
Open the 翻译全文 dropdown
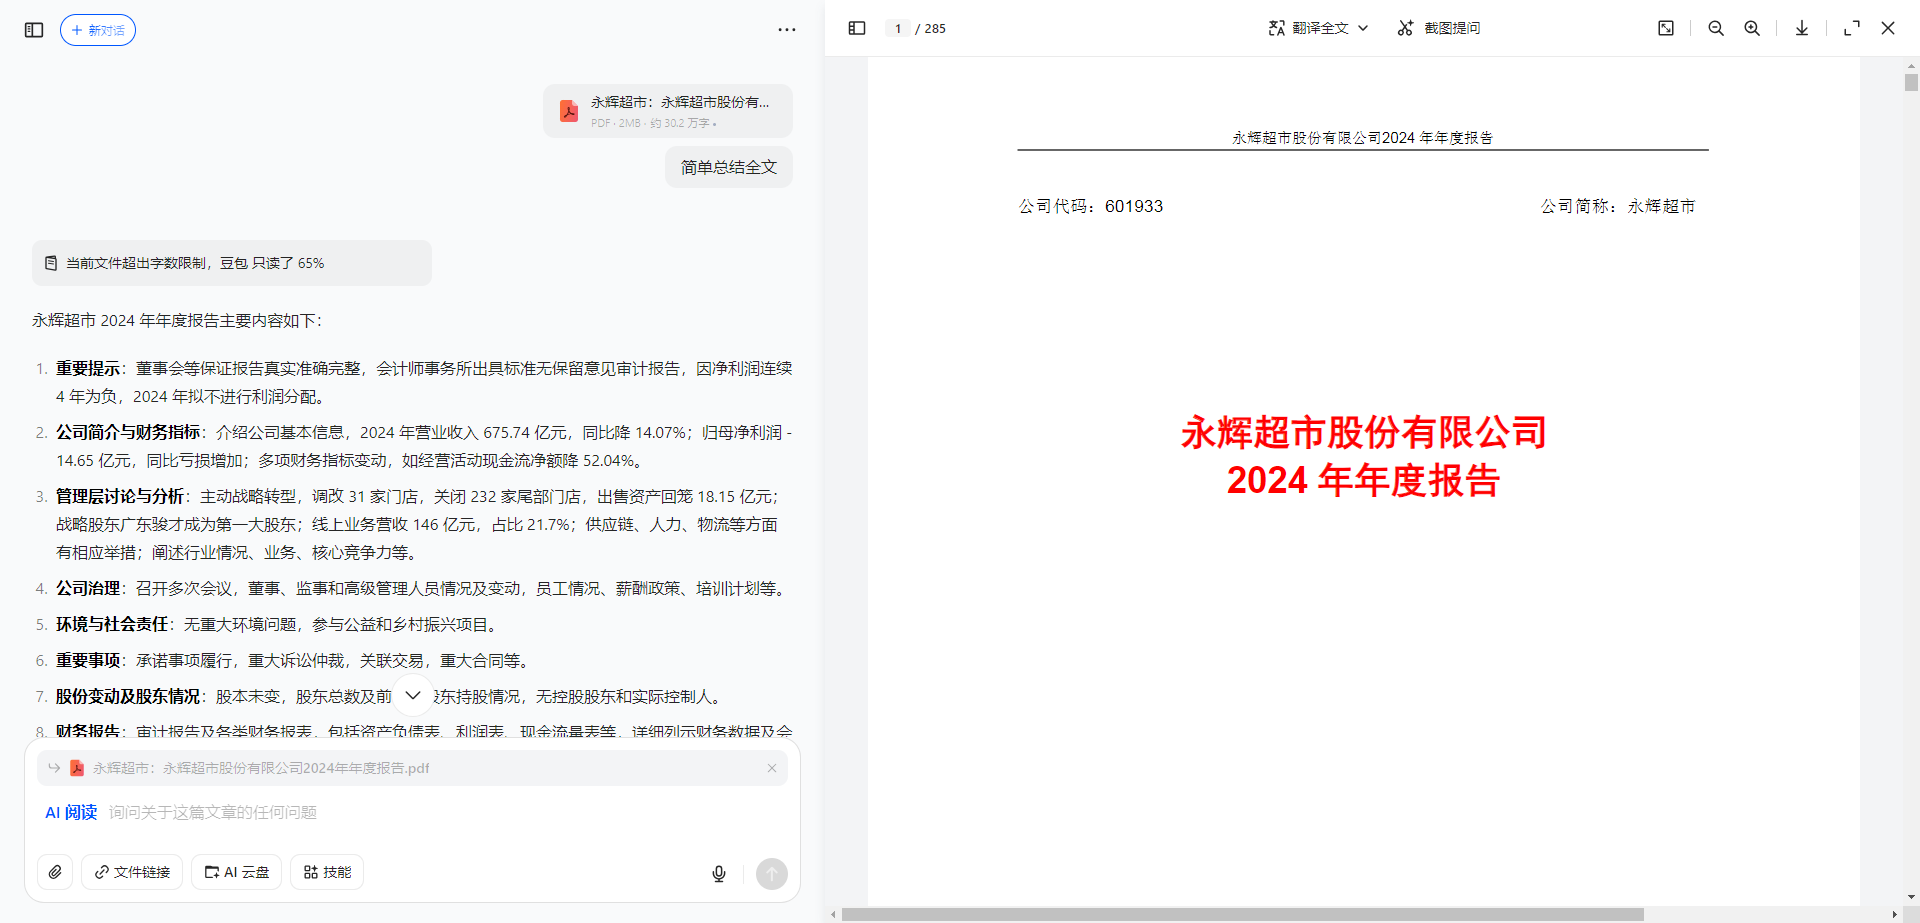click(x=1318, y=28)
